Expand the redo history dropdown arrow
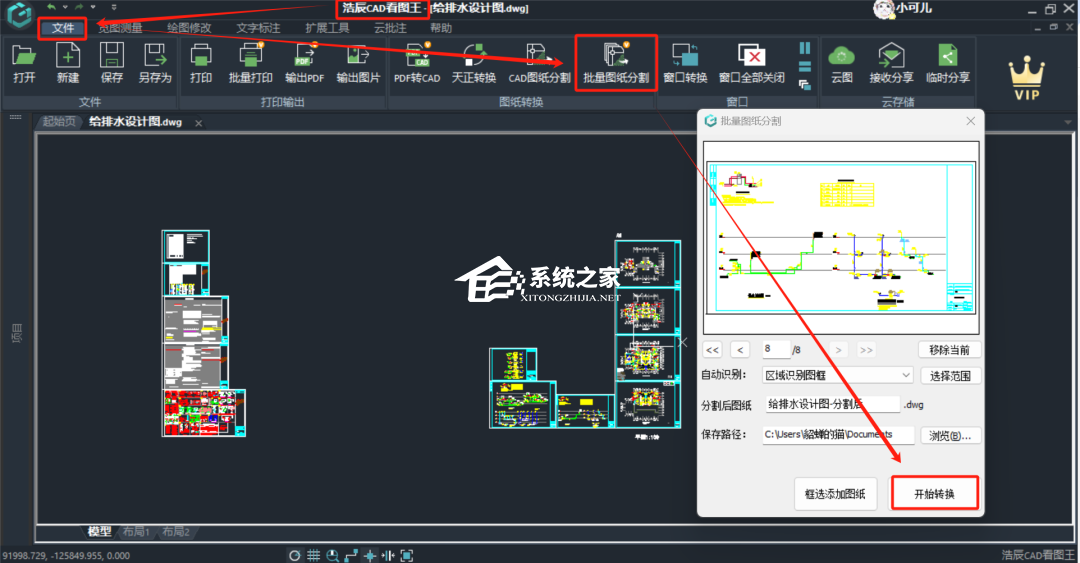Screen dimensions: 1080x563 (x=92, y=7)
